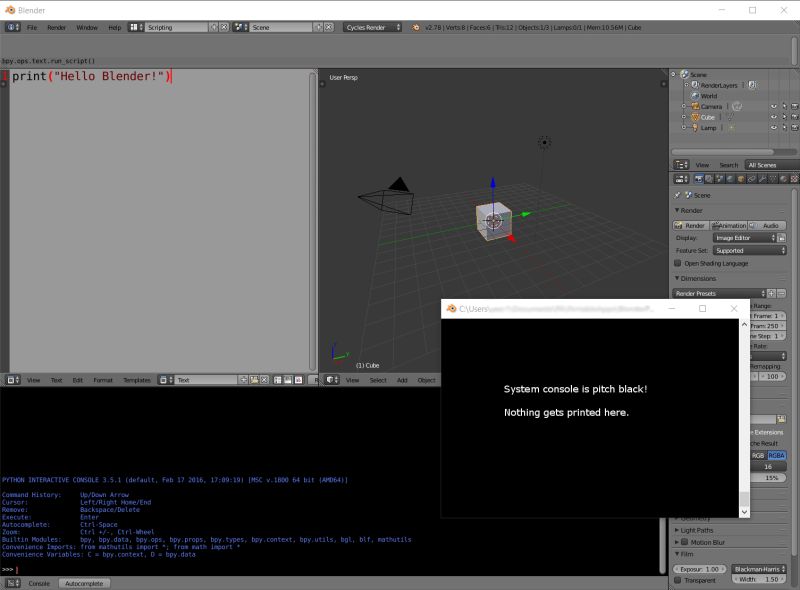Select the Camera object icon in the Outliner
This screenshot has height=590, width=800.
pyautogui.click(x=696, y=106)
